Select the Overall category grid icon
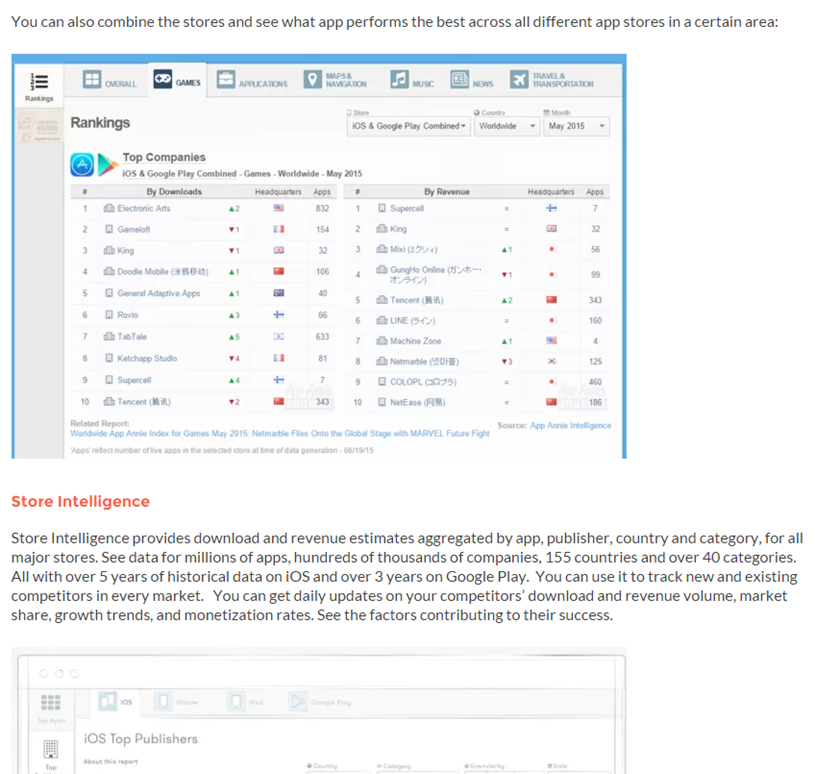815x774 pixels. coord(92,81)
